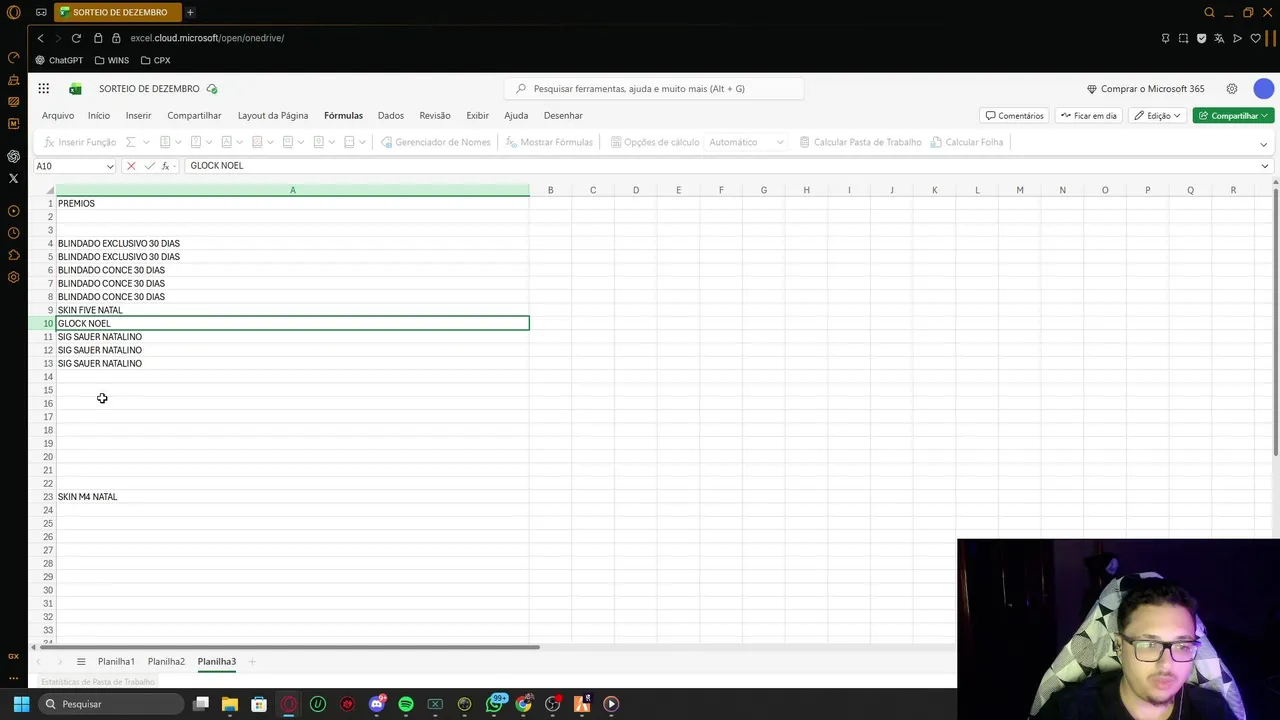The image size is (1280, 720).
Task: Open the Edição mode dropdown
Action: click(x=1158, y=116)
